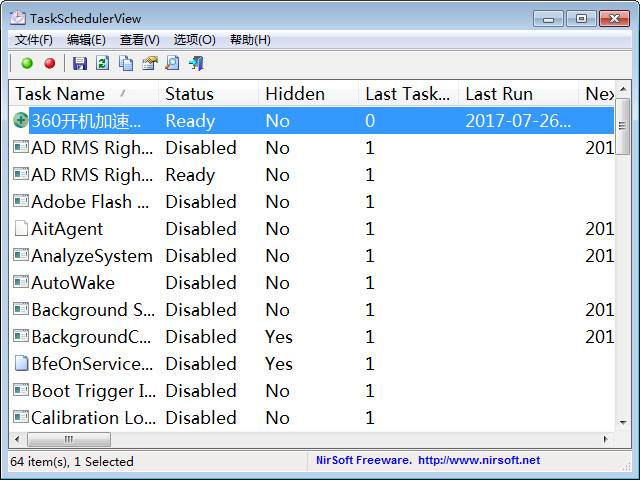This screenshot has height=480, width=640.
Task: Open the NirSoft website link
Action: pos(478,461)
